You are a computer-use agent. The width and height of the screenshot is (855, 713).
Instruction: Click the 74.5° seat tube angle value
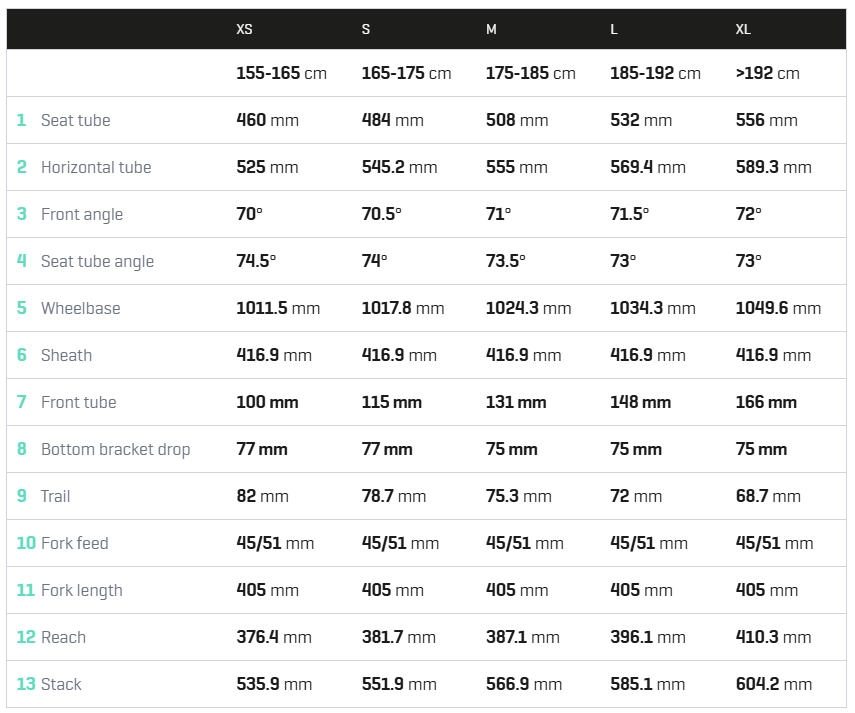(x=256, y=261)
